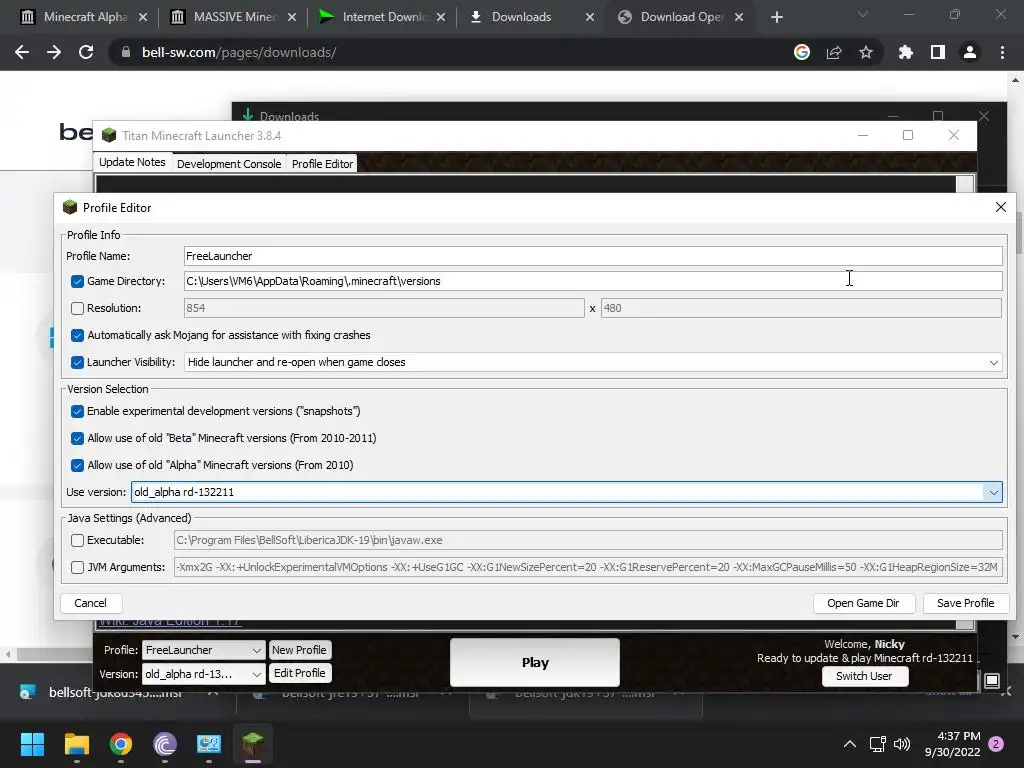Click New Profile button
This screenshot has height=768, width=1024.
299,650
